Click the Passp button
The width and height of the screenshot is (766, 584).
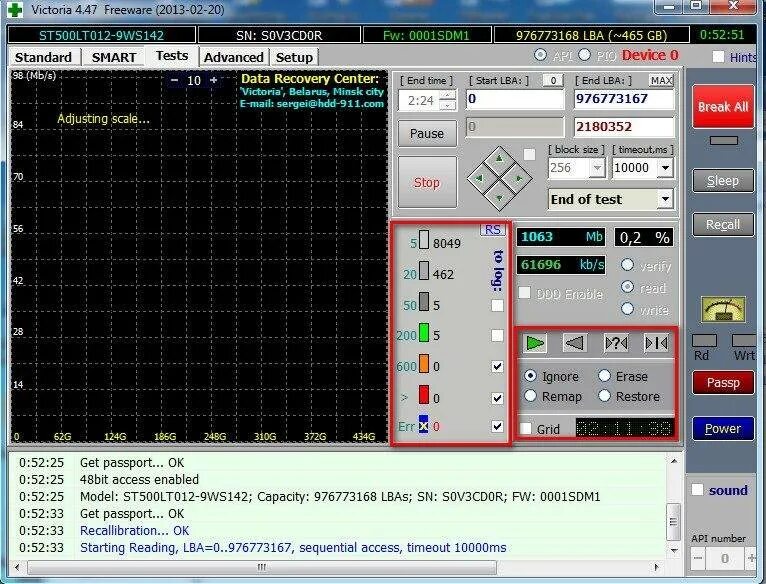[723, 382]
